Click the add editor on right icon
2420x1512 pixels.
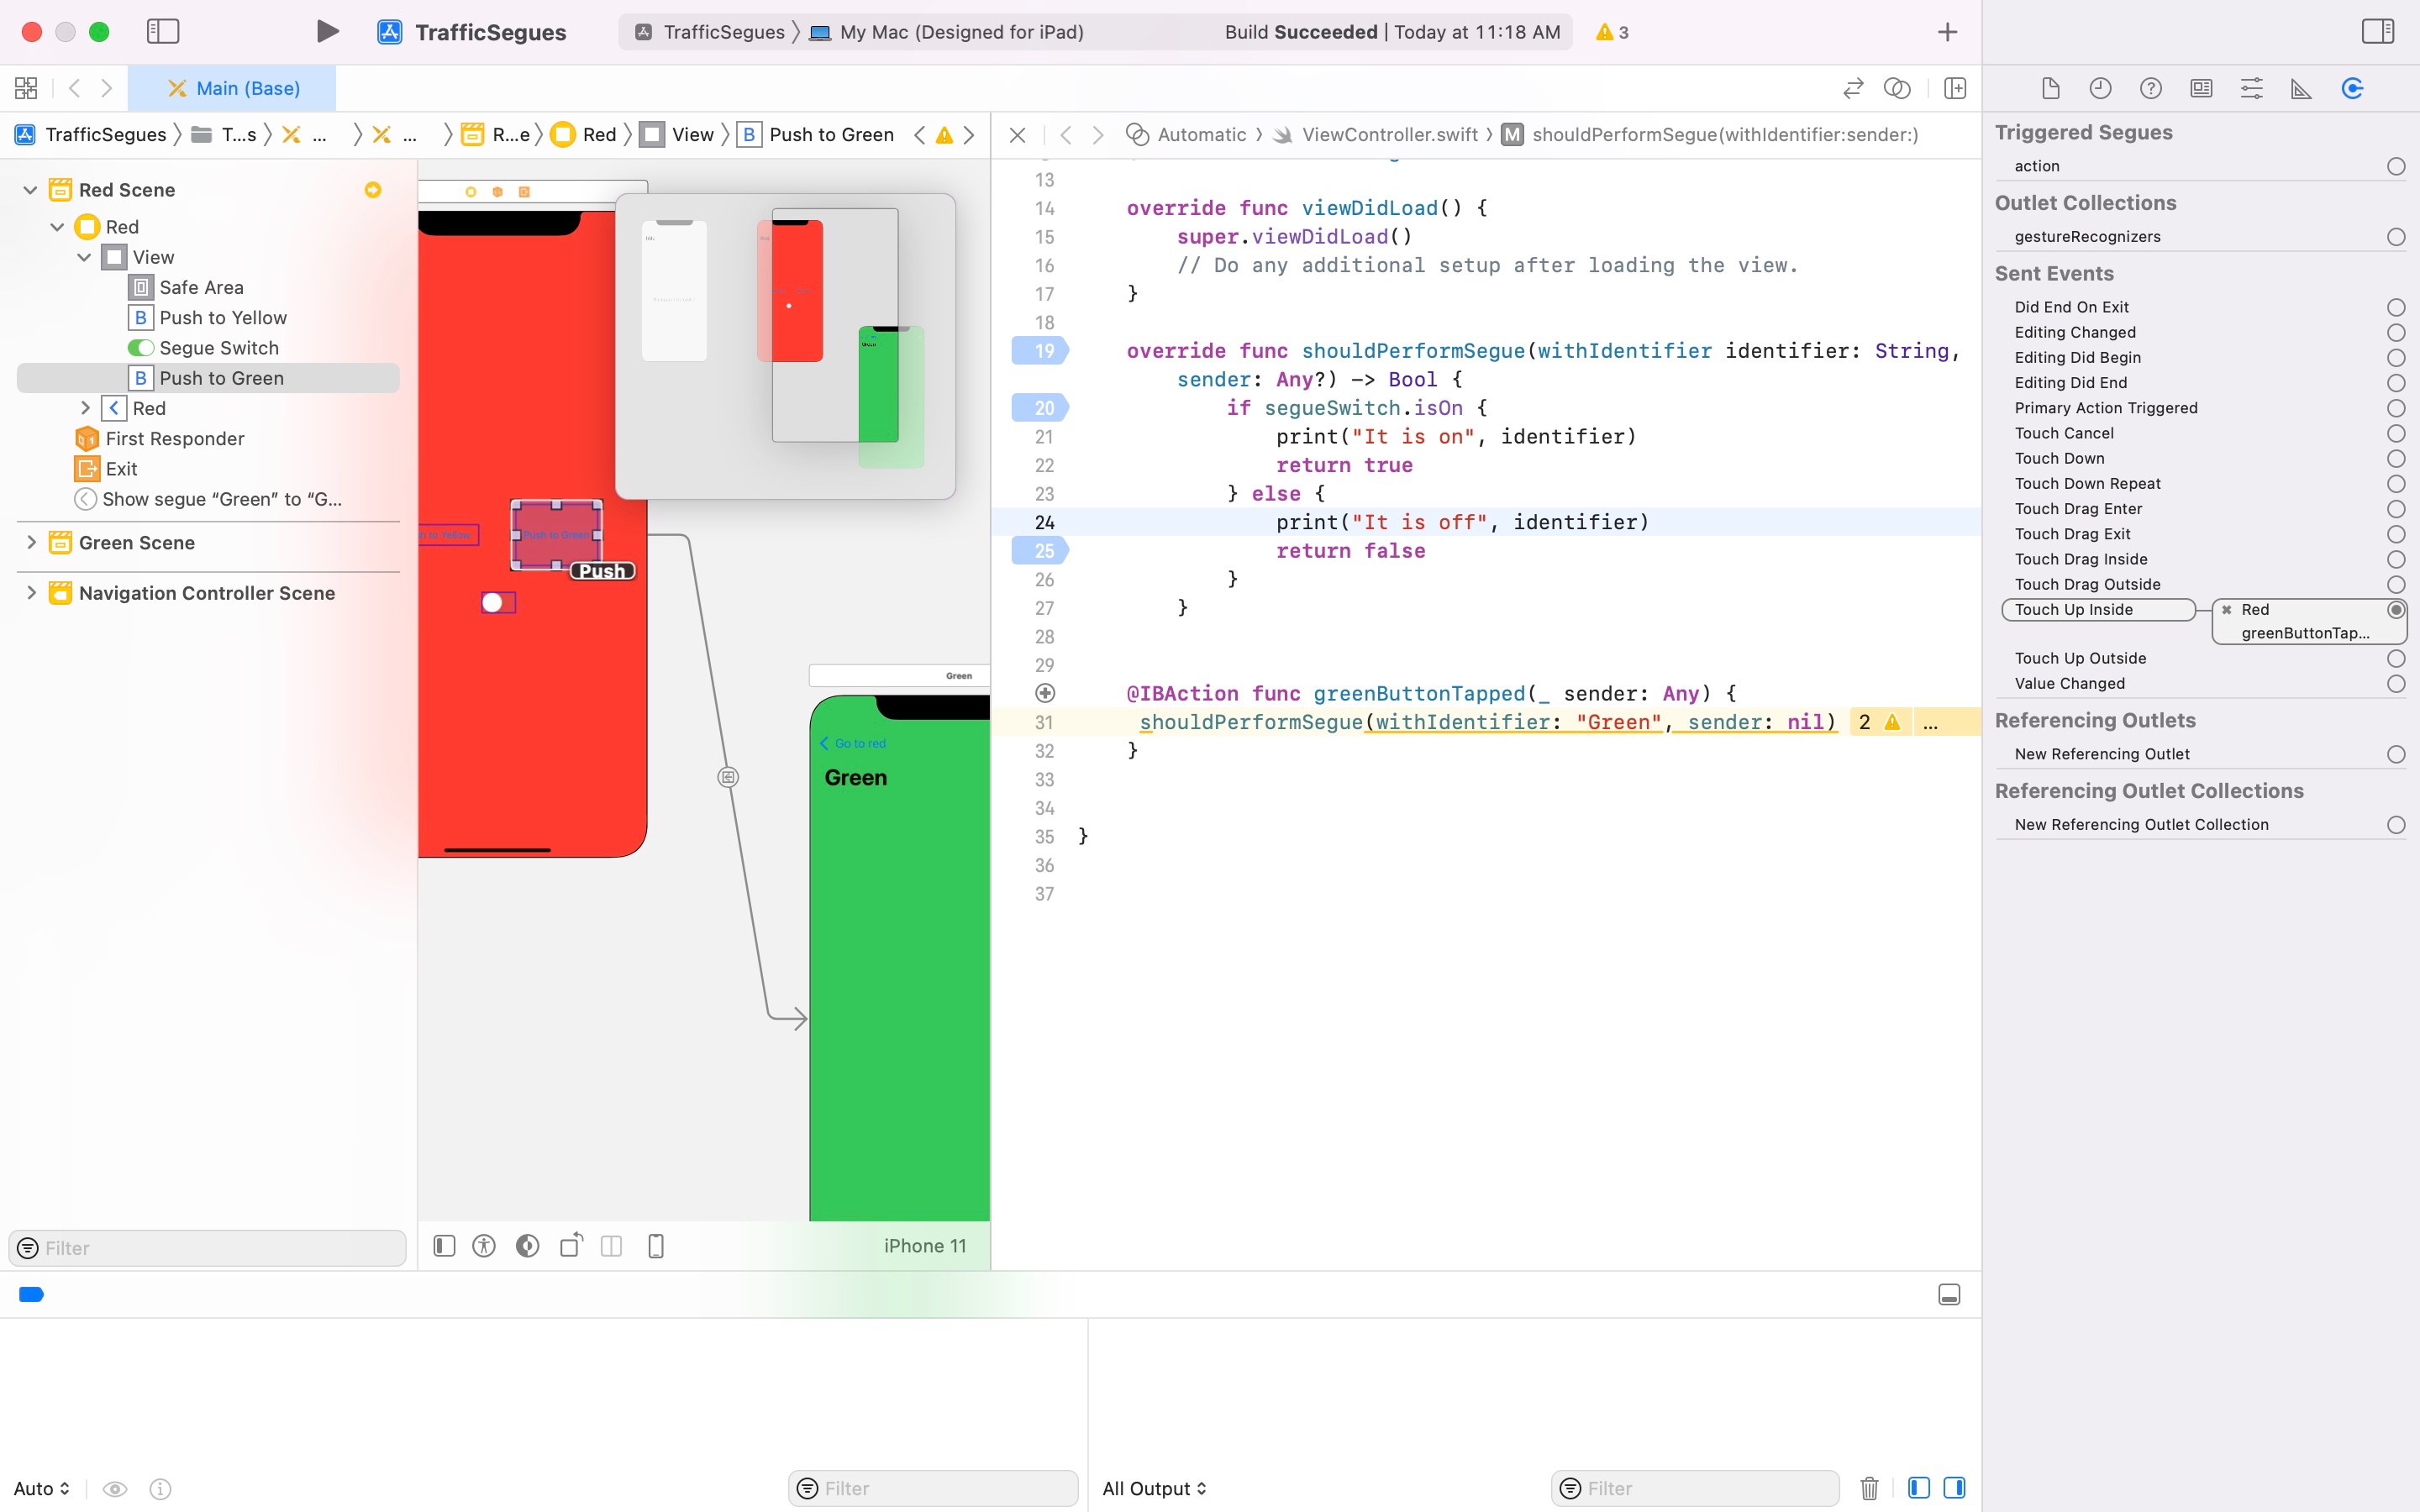[x=1955, y=88]
